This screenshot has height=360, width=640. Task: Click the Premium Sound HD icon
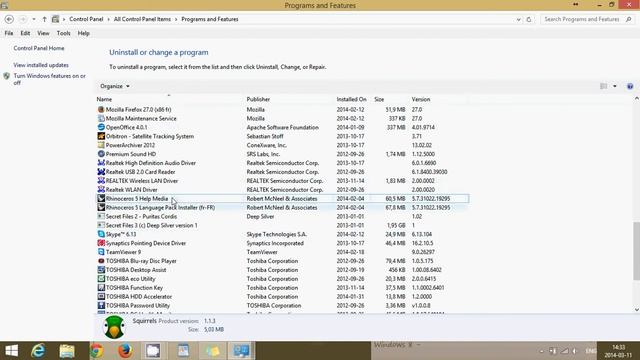pyautogui.click(x=101, y=154)
